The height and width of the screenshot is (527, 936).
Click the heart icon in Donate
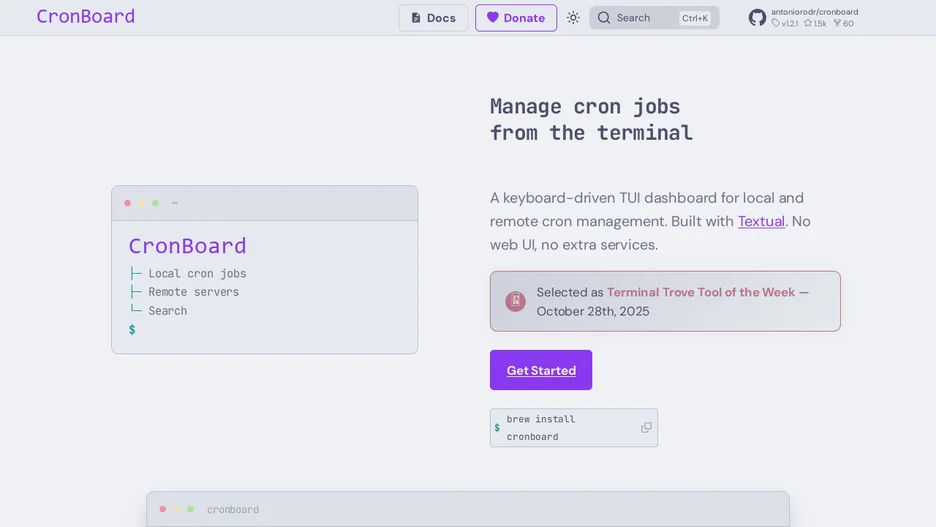pos(492,17)
